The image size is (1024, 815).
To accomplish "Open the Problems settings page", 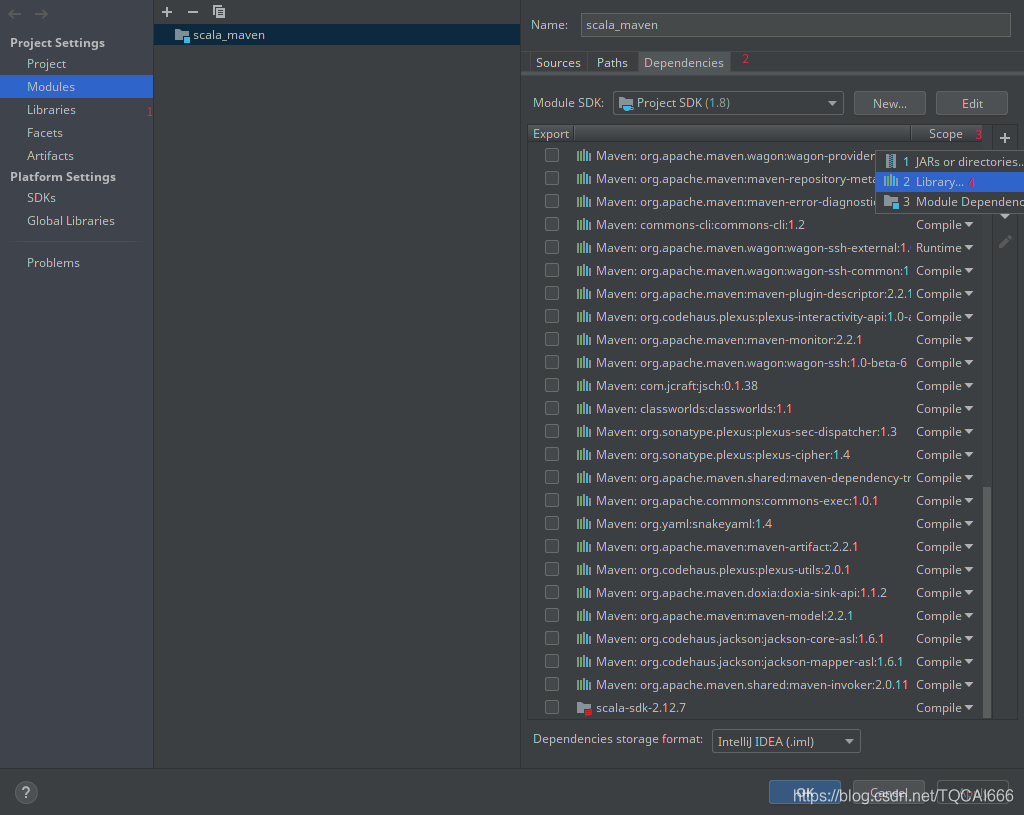I will pyautogui.click(x=53, y=263).
